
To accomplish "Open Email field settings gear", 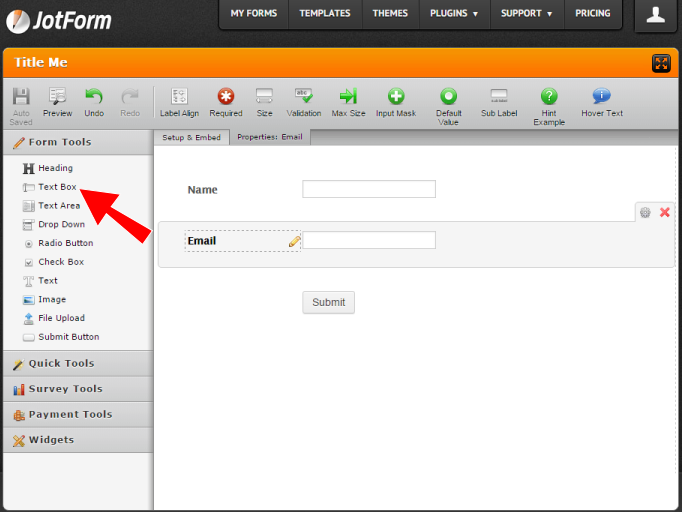I will [645, 212].
